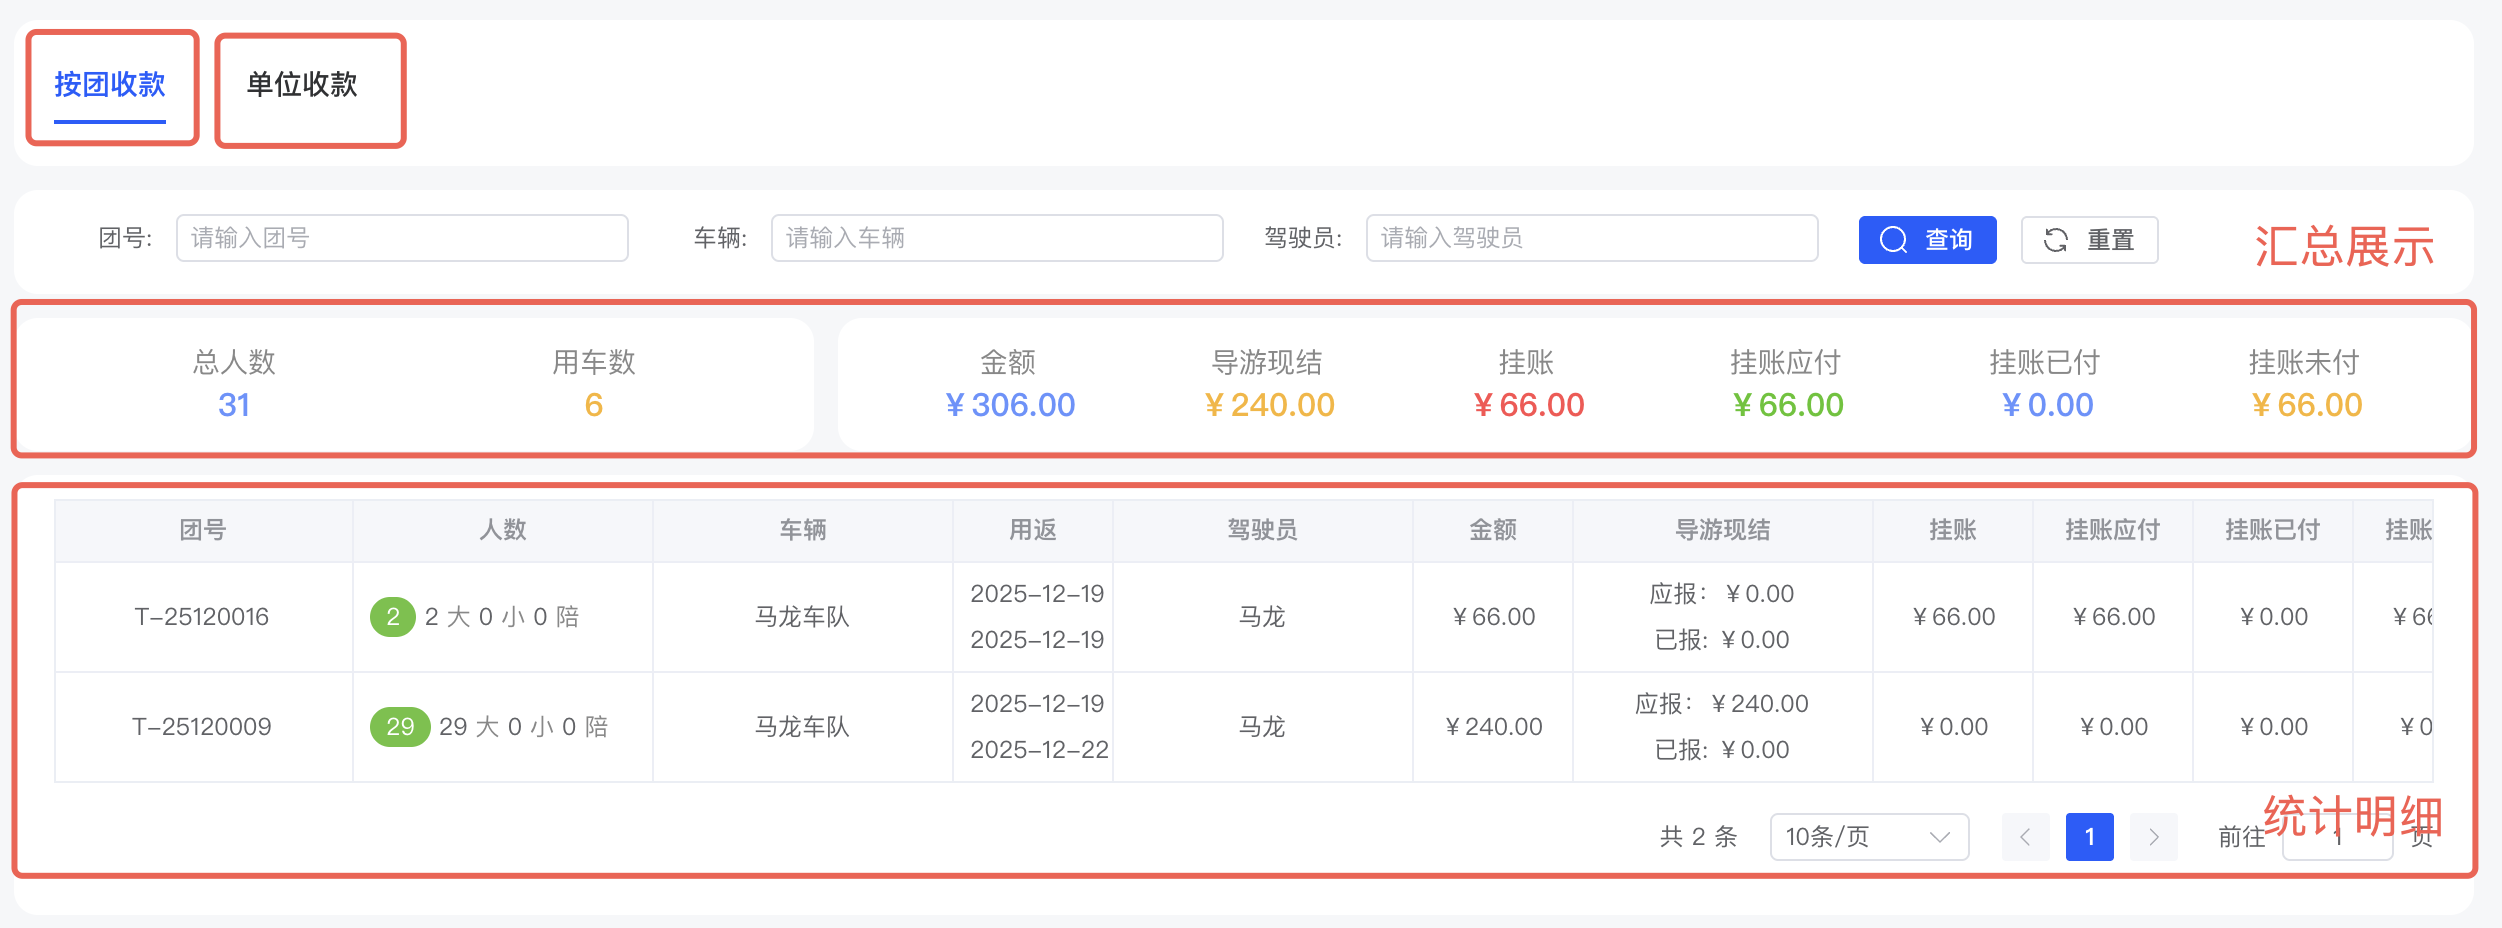Select the T-25120016 group row
This screenshot has width=2502, height=928.
[202, 617]
